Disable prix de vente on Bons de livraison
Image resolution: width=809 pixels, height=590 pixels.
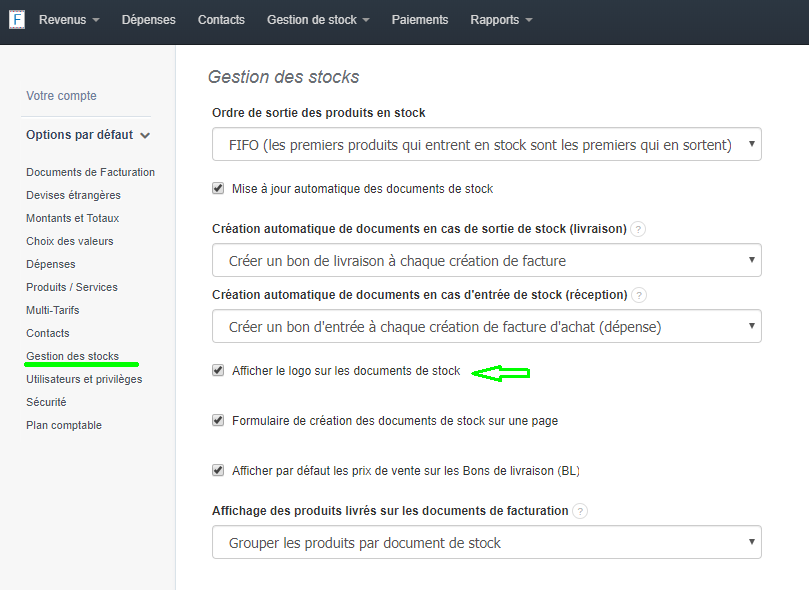218,470
